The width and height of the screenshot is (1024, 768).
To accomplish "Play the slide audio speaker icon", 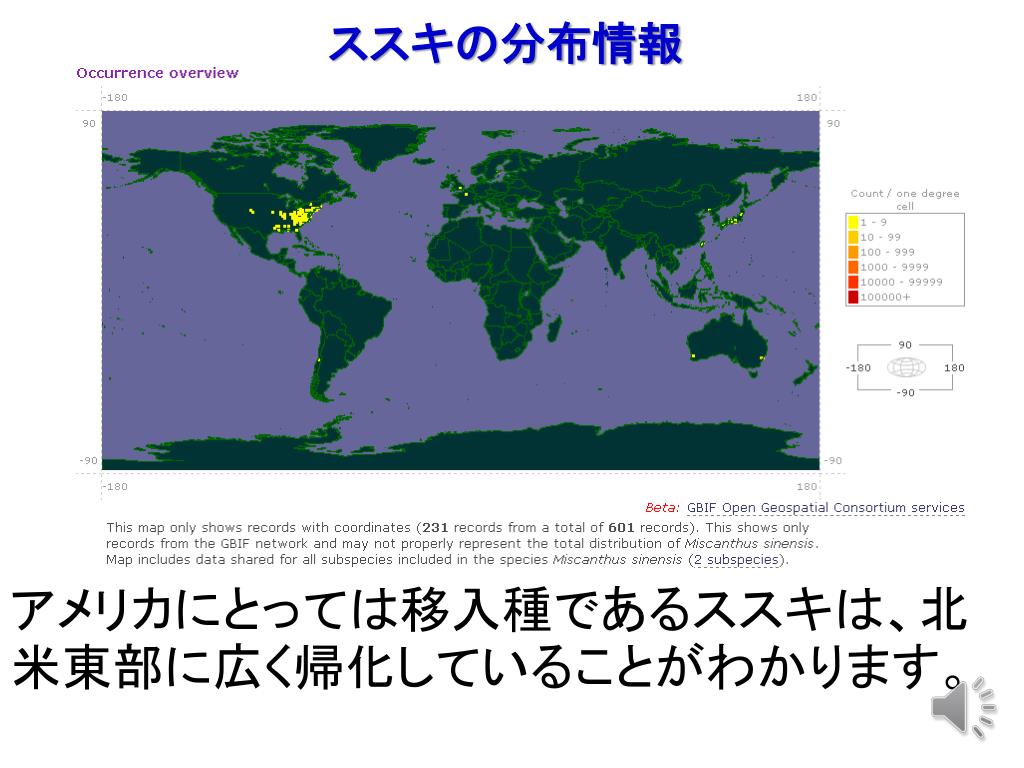I will point(963,709).
